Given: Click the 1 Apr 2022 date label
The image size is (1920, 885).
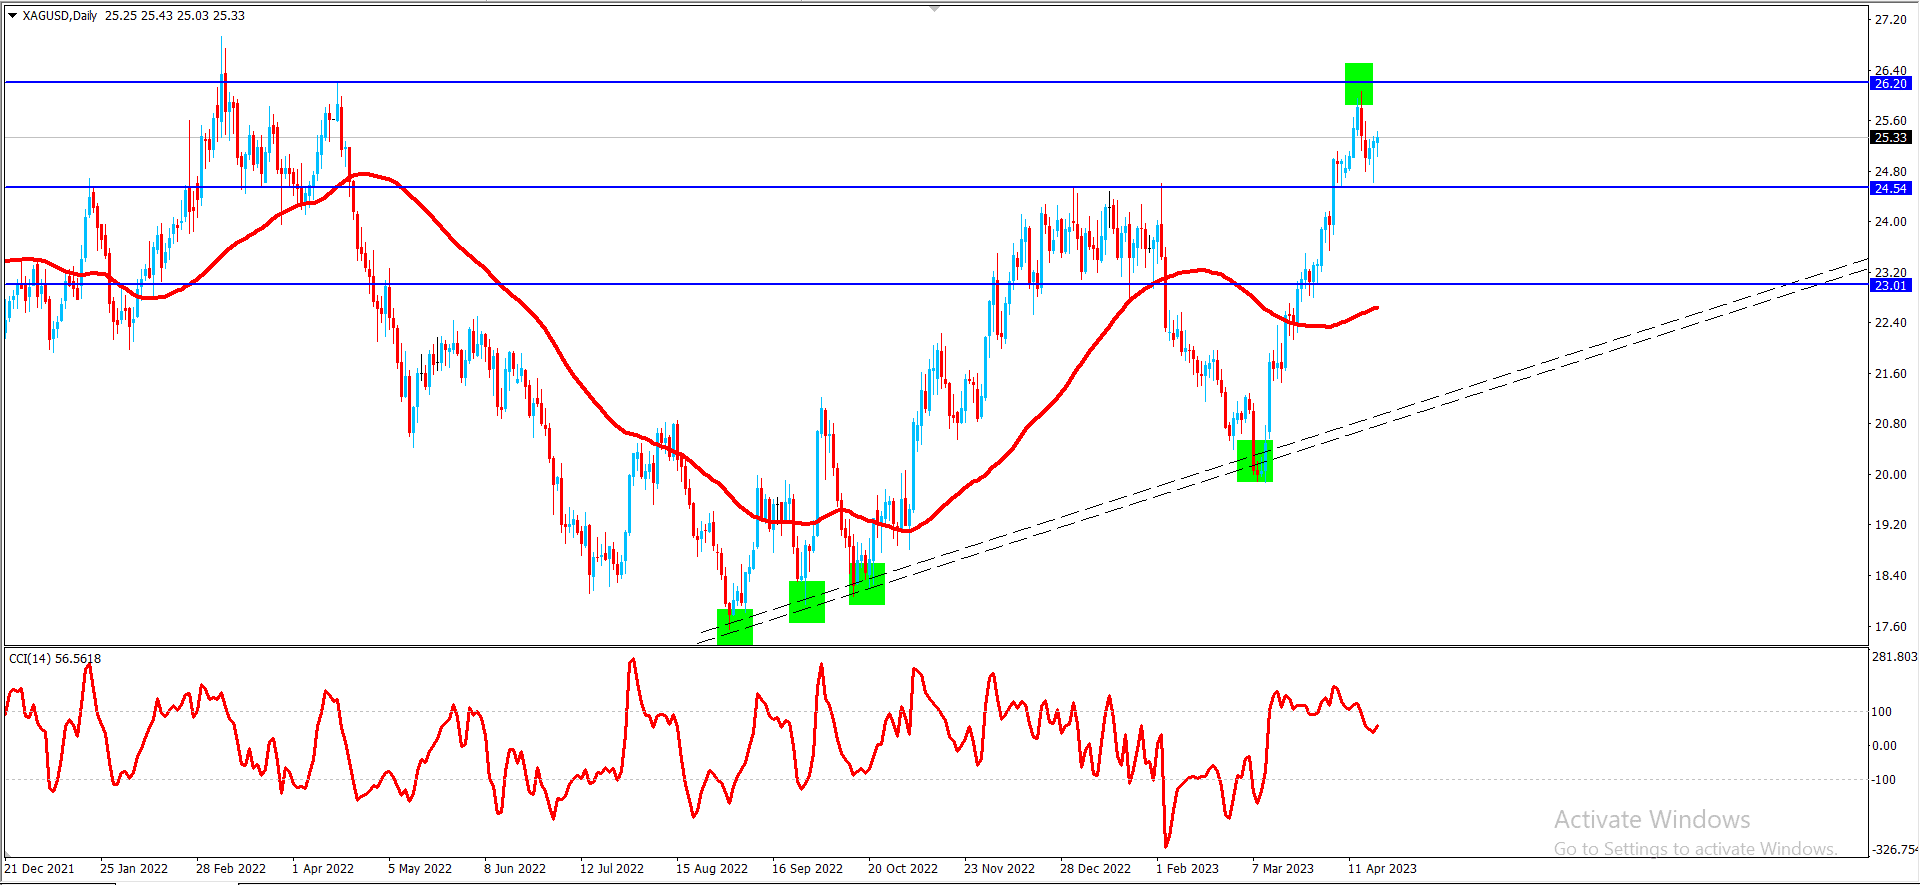Looking at the screenshot, I should tap(323, 869).
